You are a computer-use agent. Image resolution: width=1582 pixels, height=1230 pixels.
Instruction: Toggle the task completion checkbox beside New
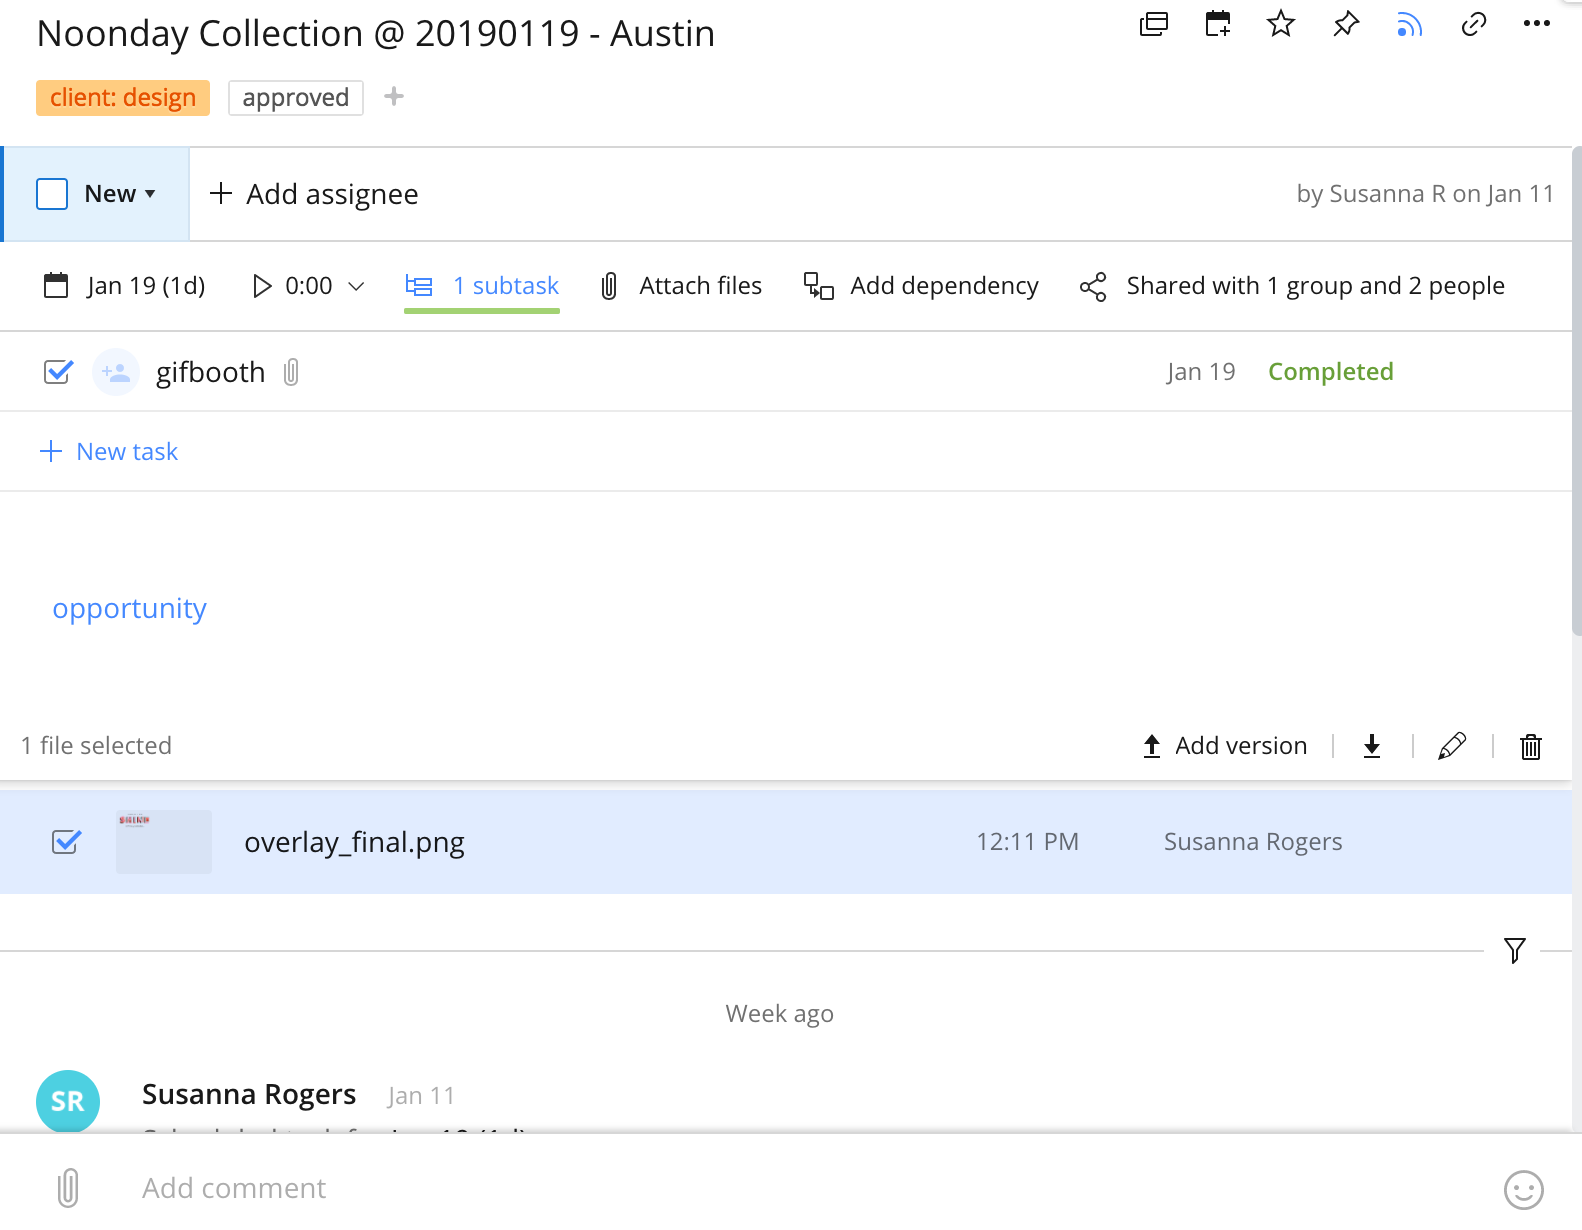(x=52, y=194)
